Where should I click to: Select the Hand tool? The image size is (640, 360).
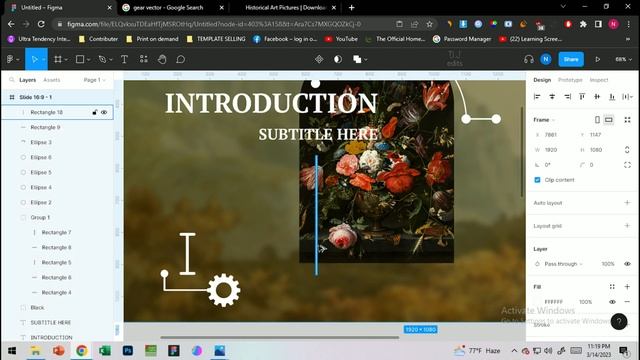(x=162, y=60)
